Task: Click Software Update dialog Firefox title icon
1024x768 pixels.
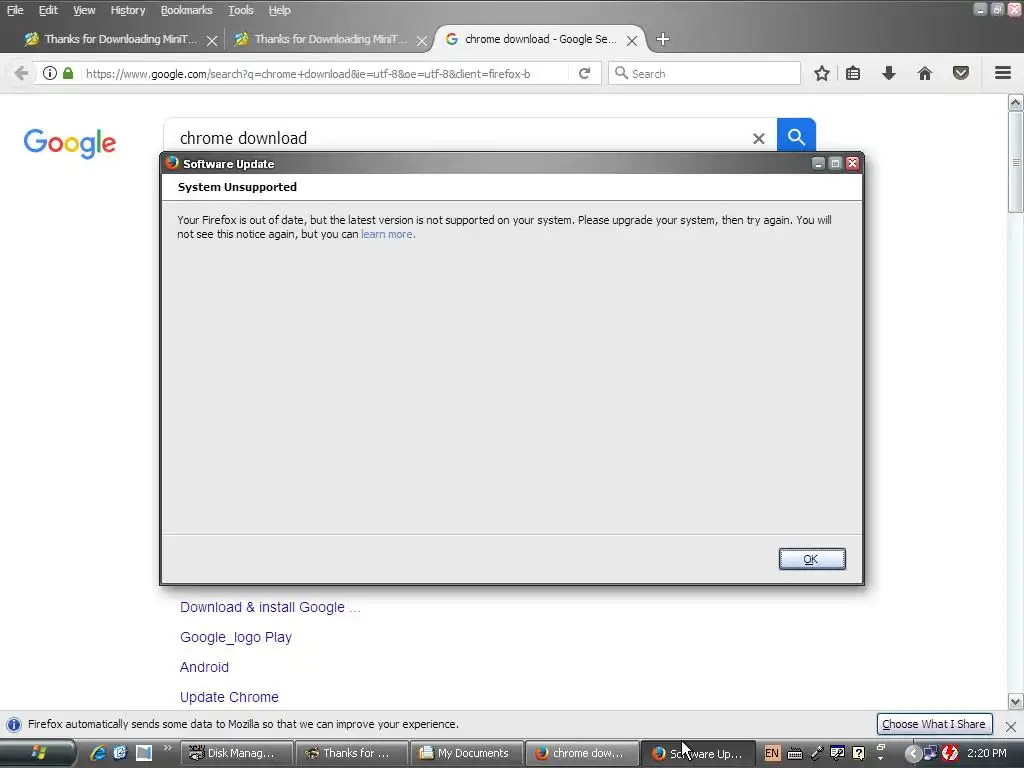Action: pos(172,163)
